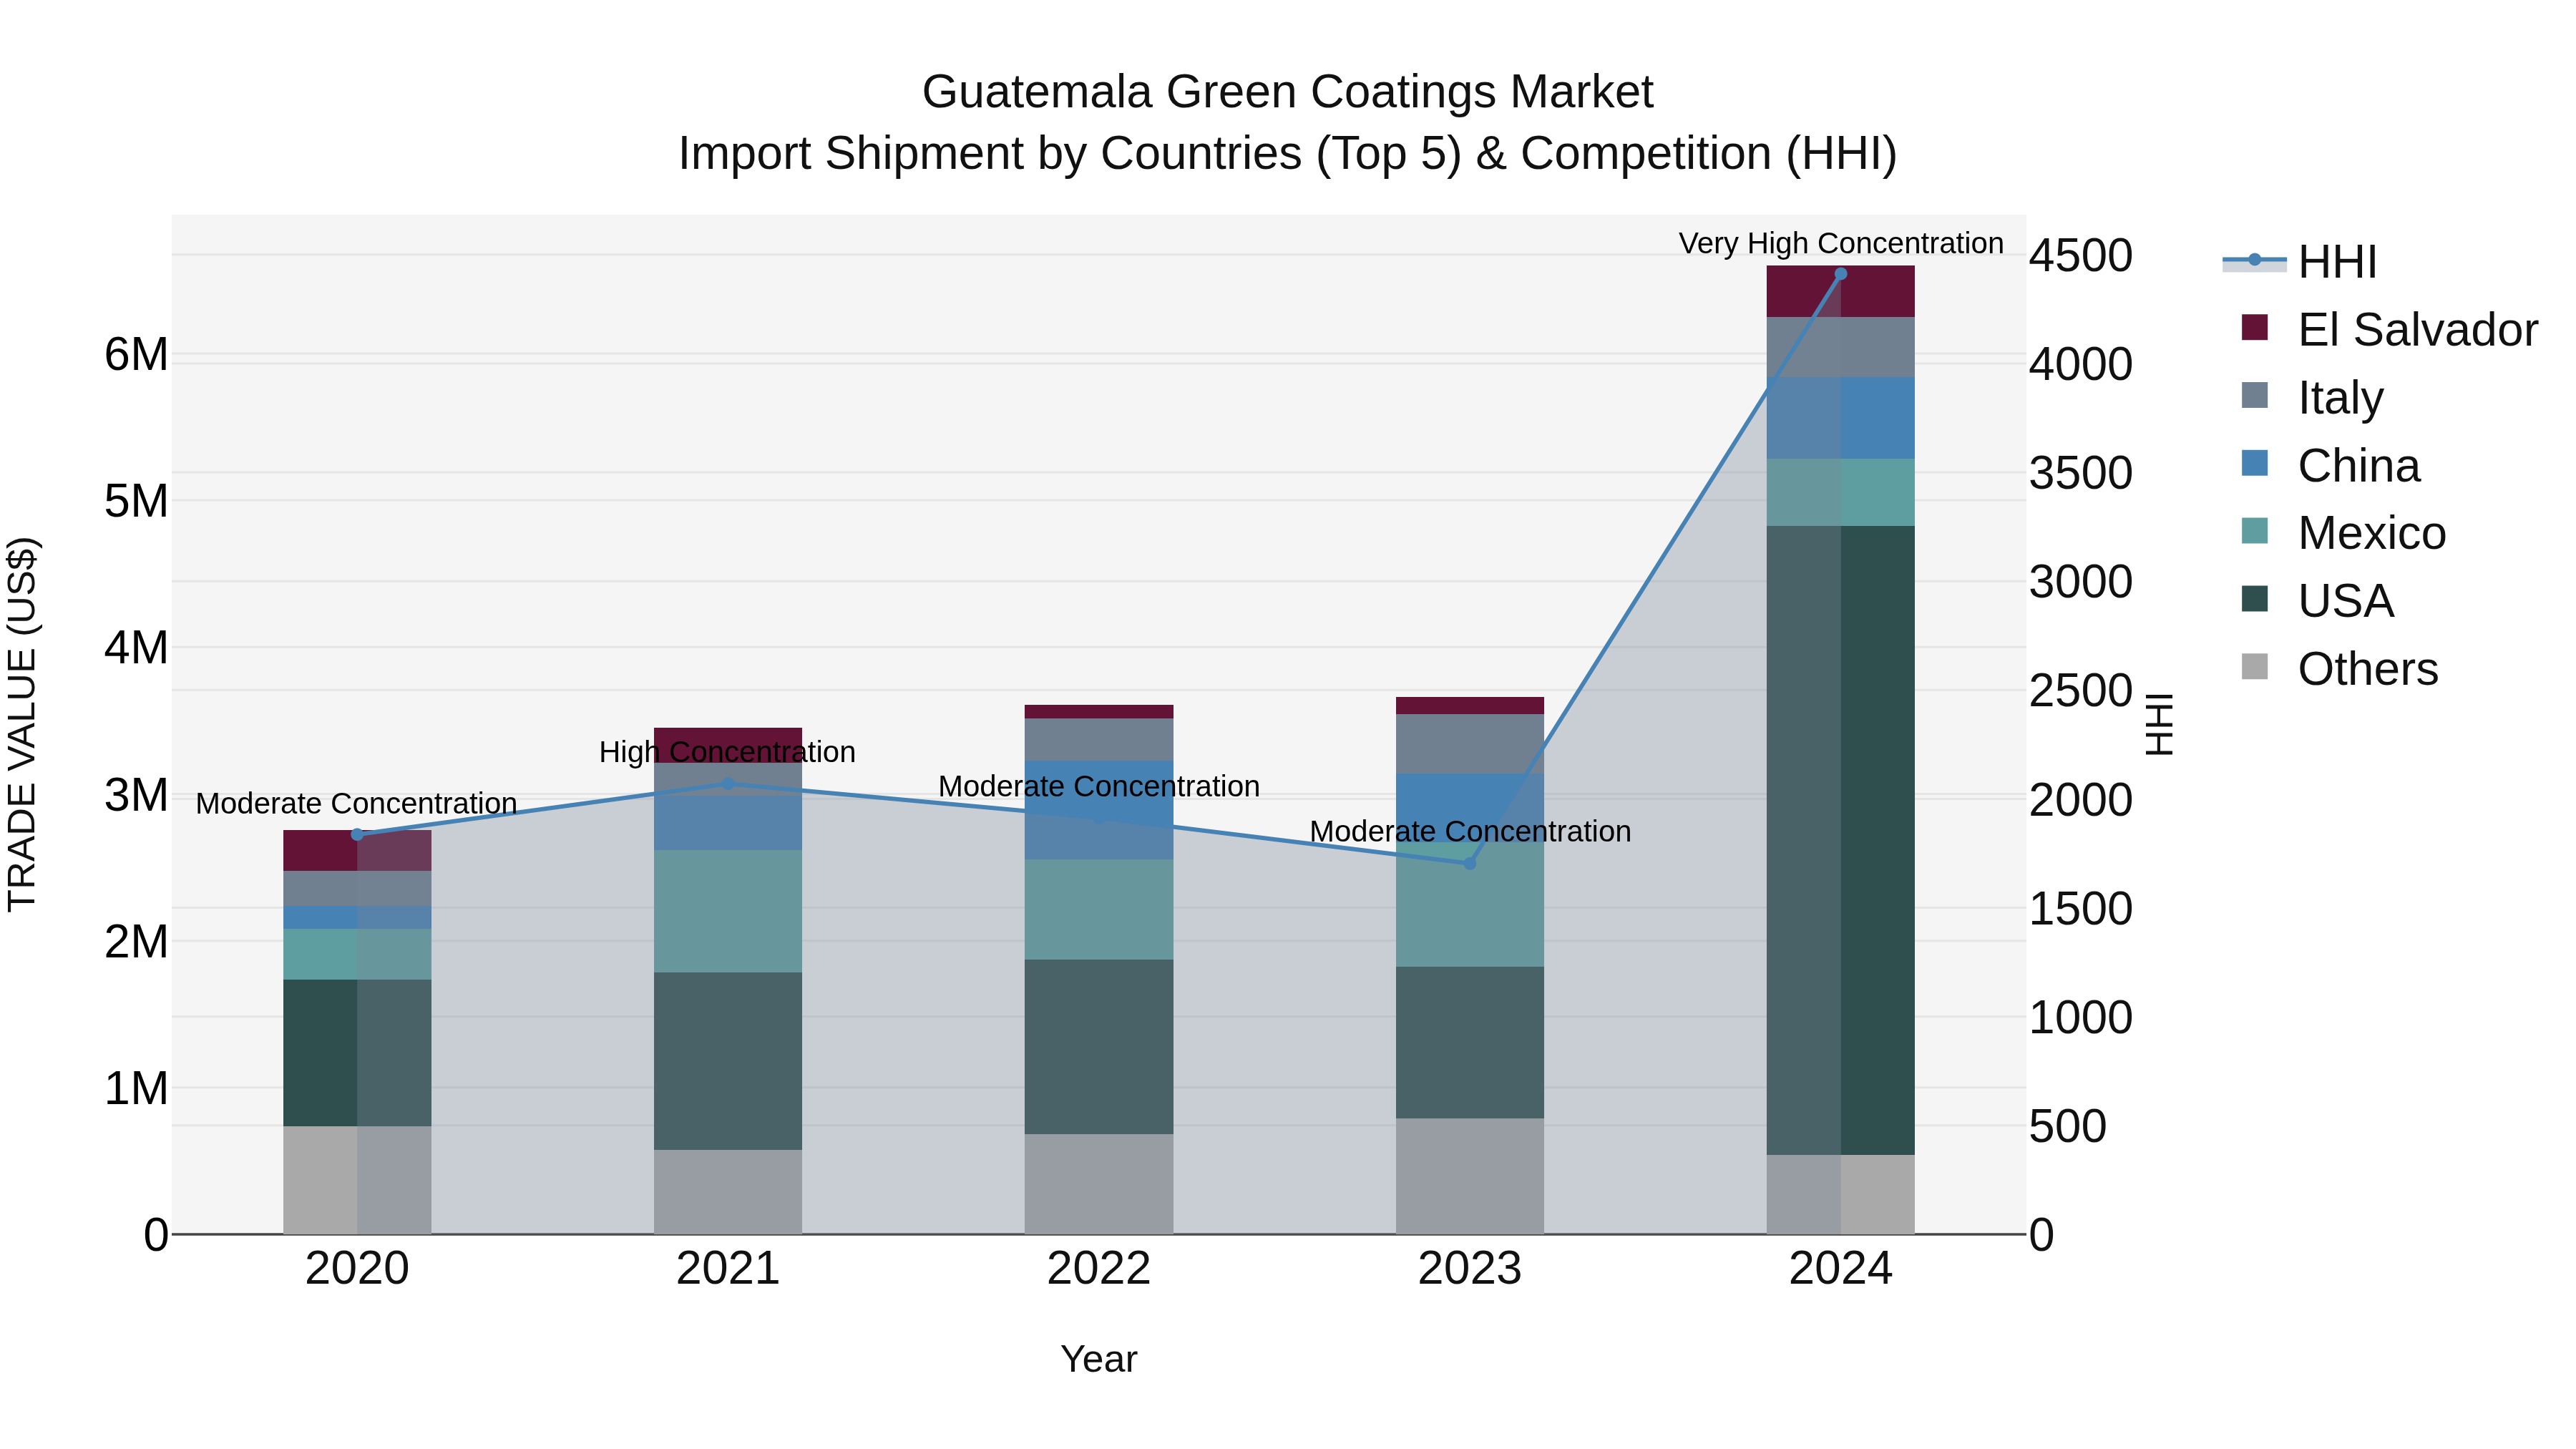Toggle USA series in legend
The width and height of the screenshot is (2576, 1449).
(x=2317, y=601)
